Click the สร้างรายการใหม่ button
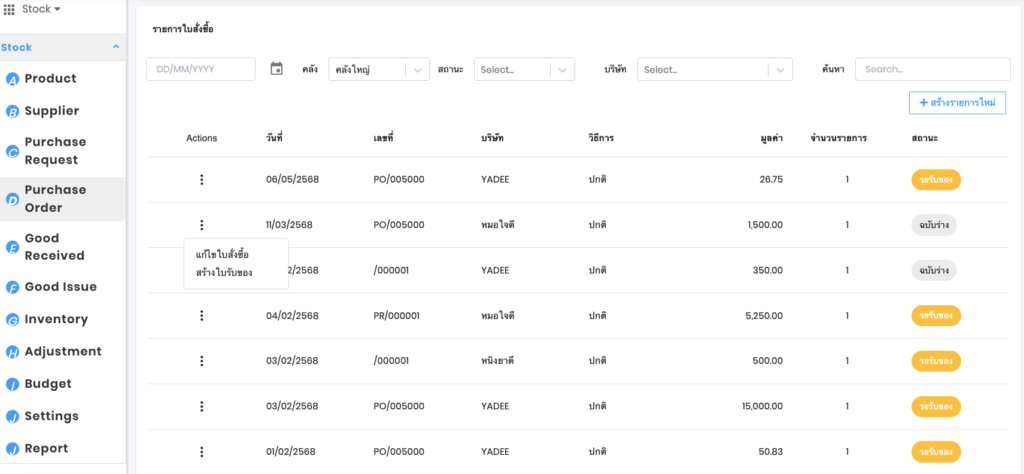Viewport: 1024px width, 474px height. point(957,102)
